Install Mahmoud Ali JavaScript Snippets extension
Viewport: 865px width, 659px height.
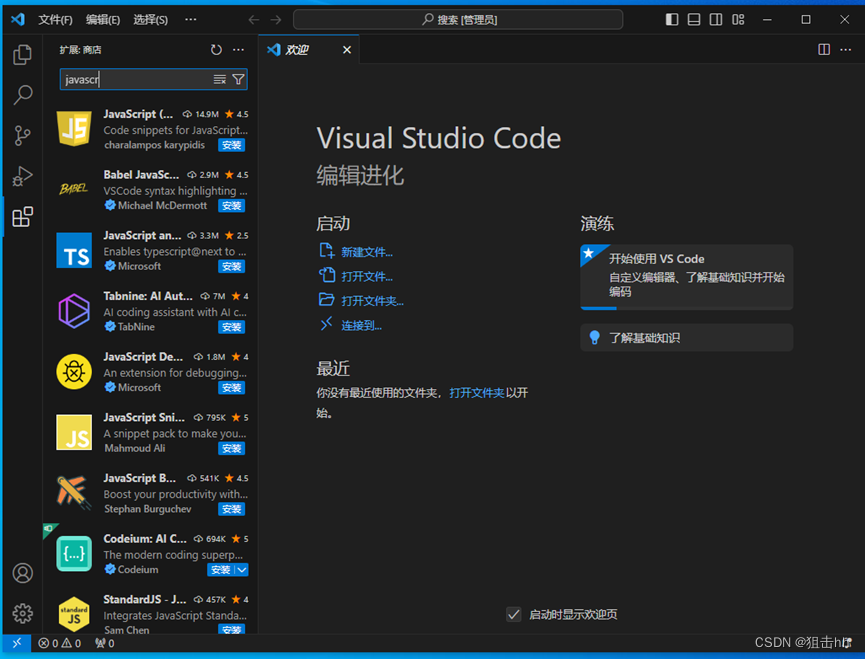coord(231,448)
